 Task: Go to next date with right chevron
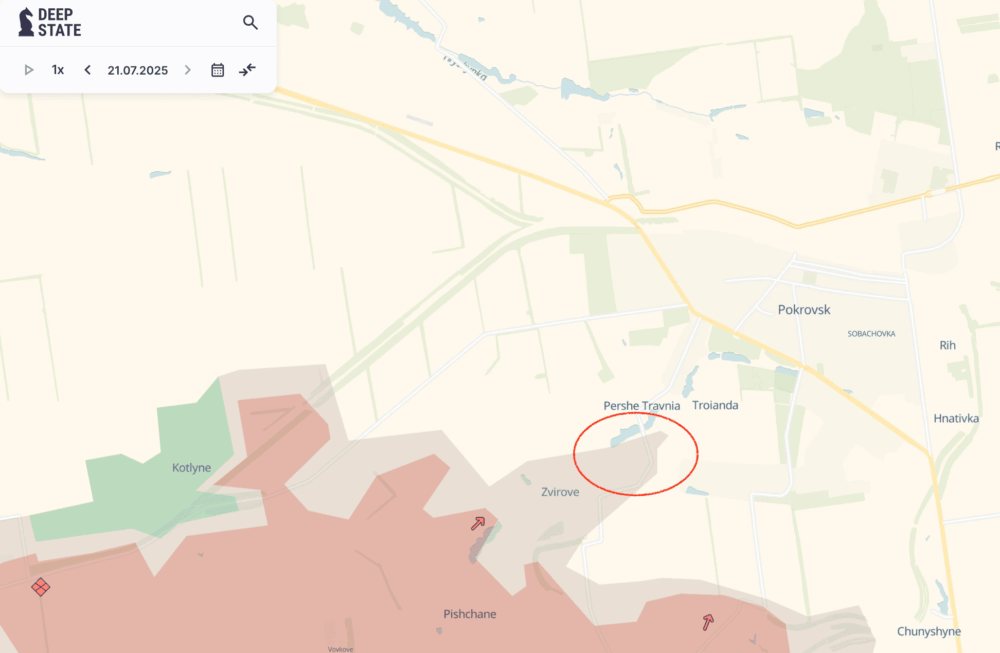(x=188, y=70)
